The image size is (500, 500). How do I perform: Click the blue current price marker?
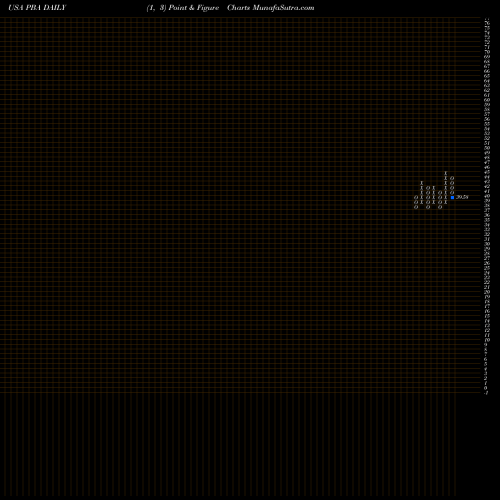coord(452,197)
